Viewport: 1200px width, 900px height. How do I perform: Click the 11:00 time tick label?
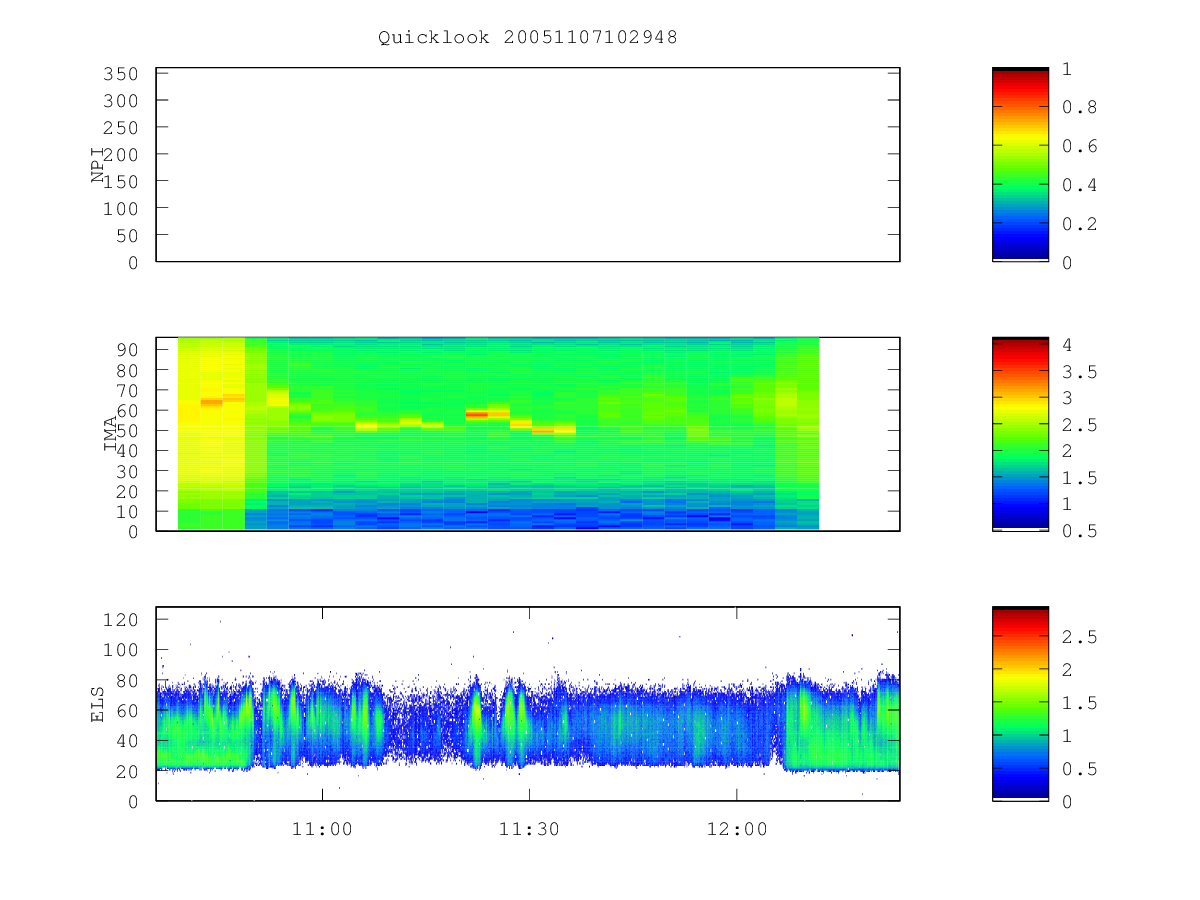[x=322, y=829]
